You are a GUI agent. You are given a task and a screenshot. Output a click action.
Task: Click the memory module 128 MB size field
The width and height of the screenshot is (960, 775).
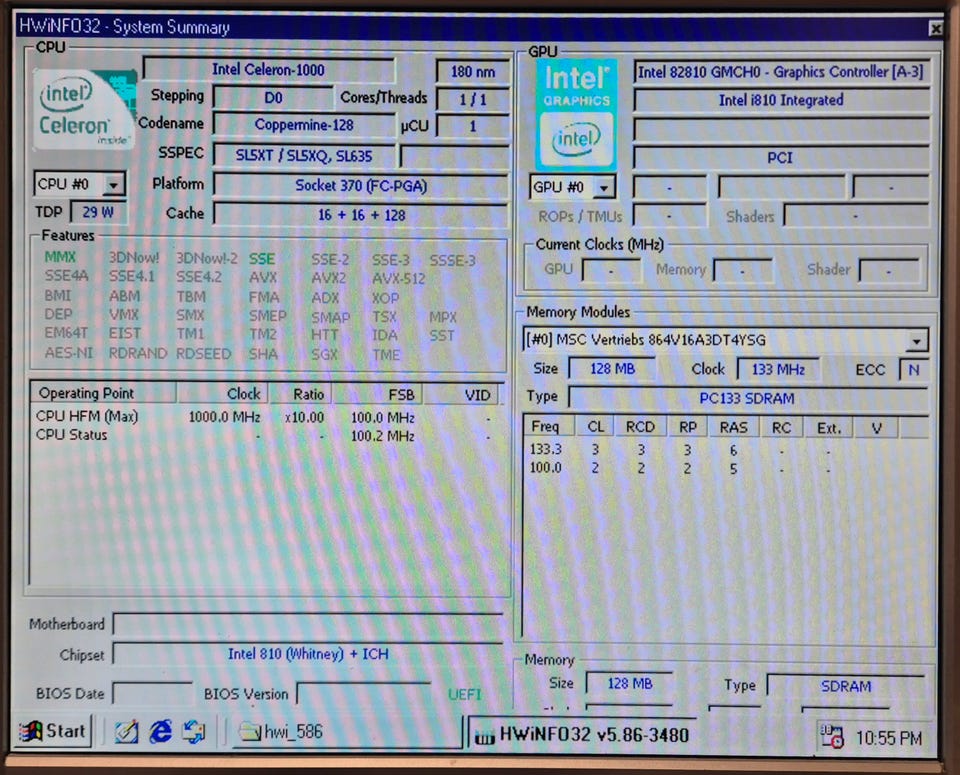click(x=612, y=369)
